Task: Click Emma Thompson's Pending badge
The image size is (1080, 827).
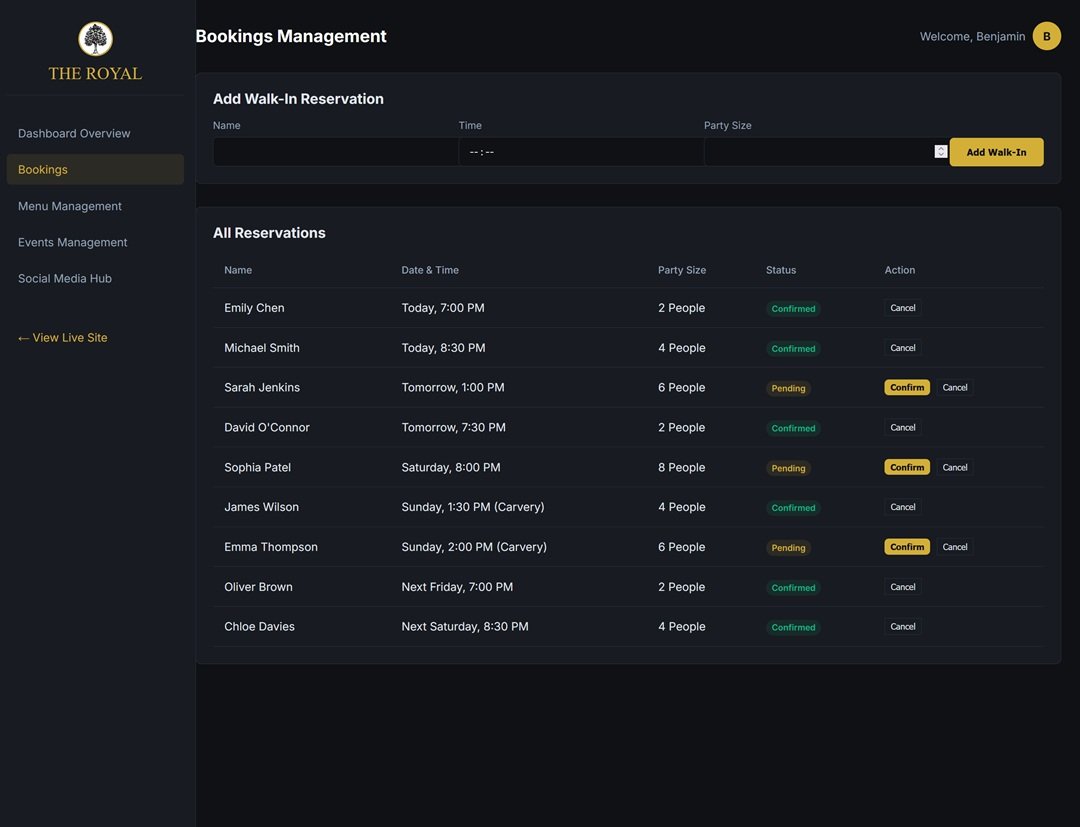Action: (x=788, y=547)
